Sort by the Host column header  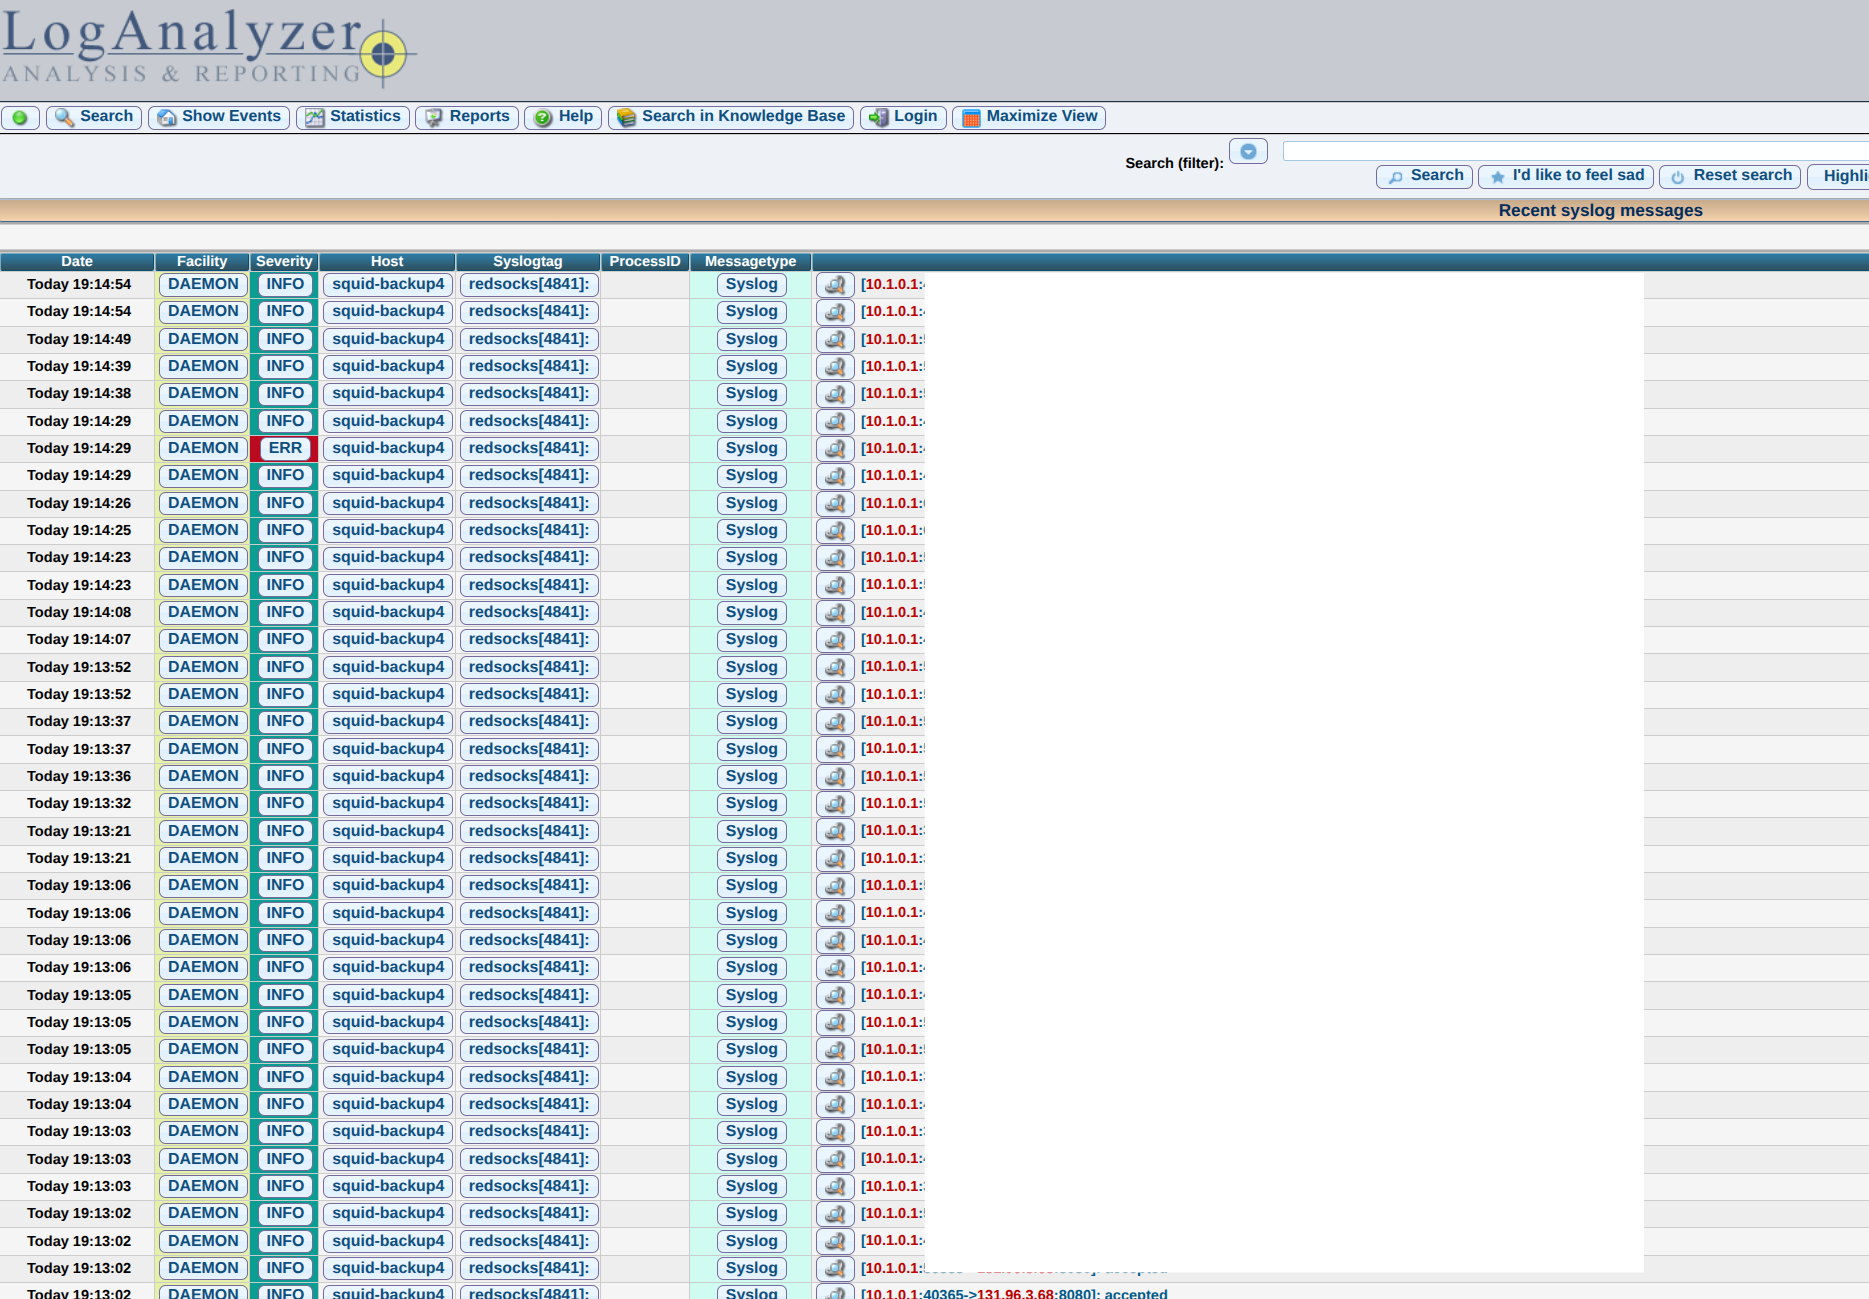[387, 261]
